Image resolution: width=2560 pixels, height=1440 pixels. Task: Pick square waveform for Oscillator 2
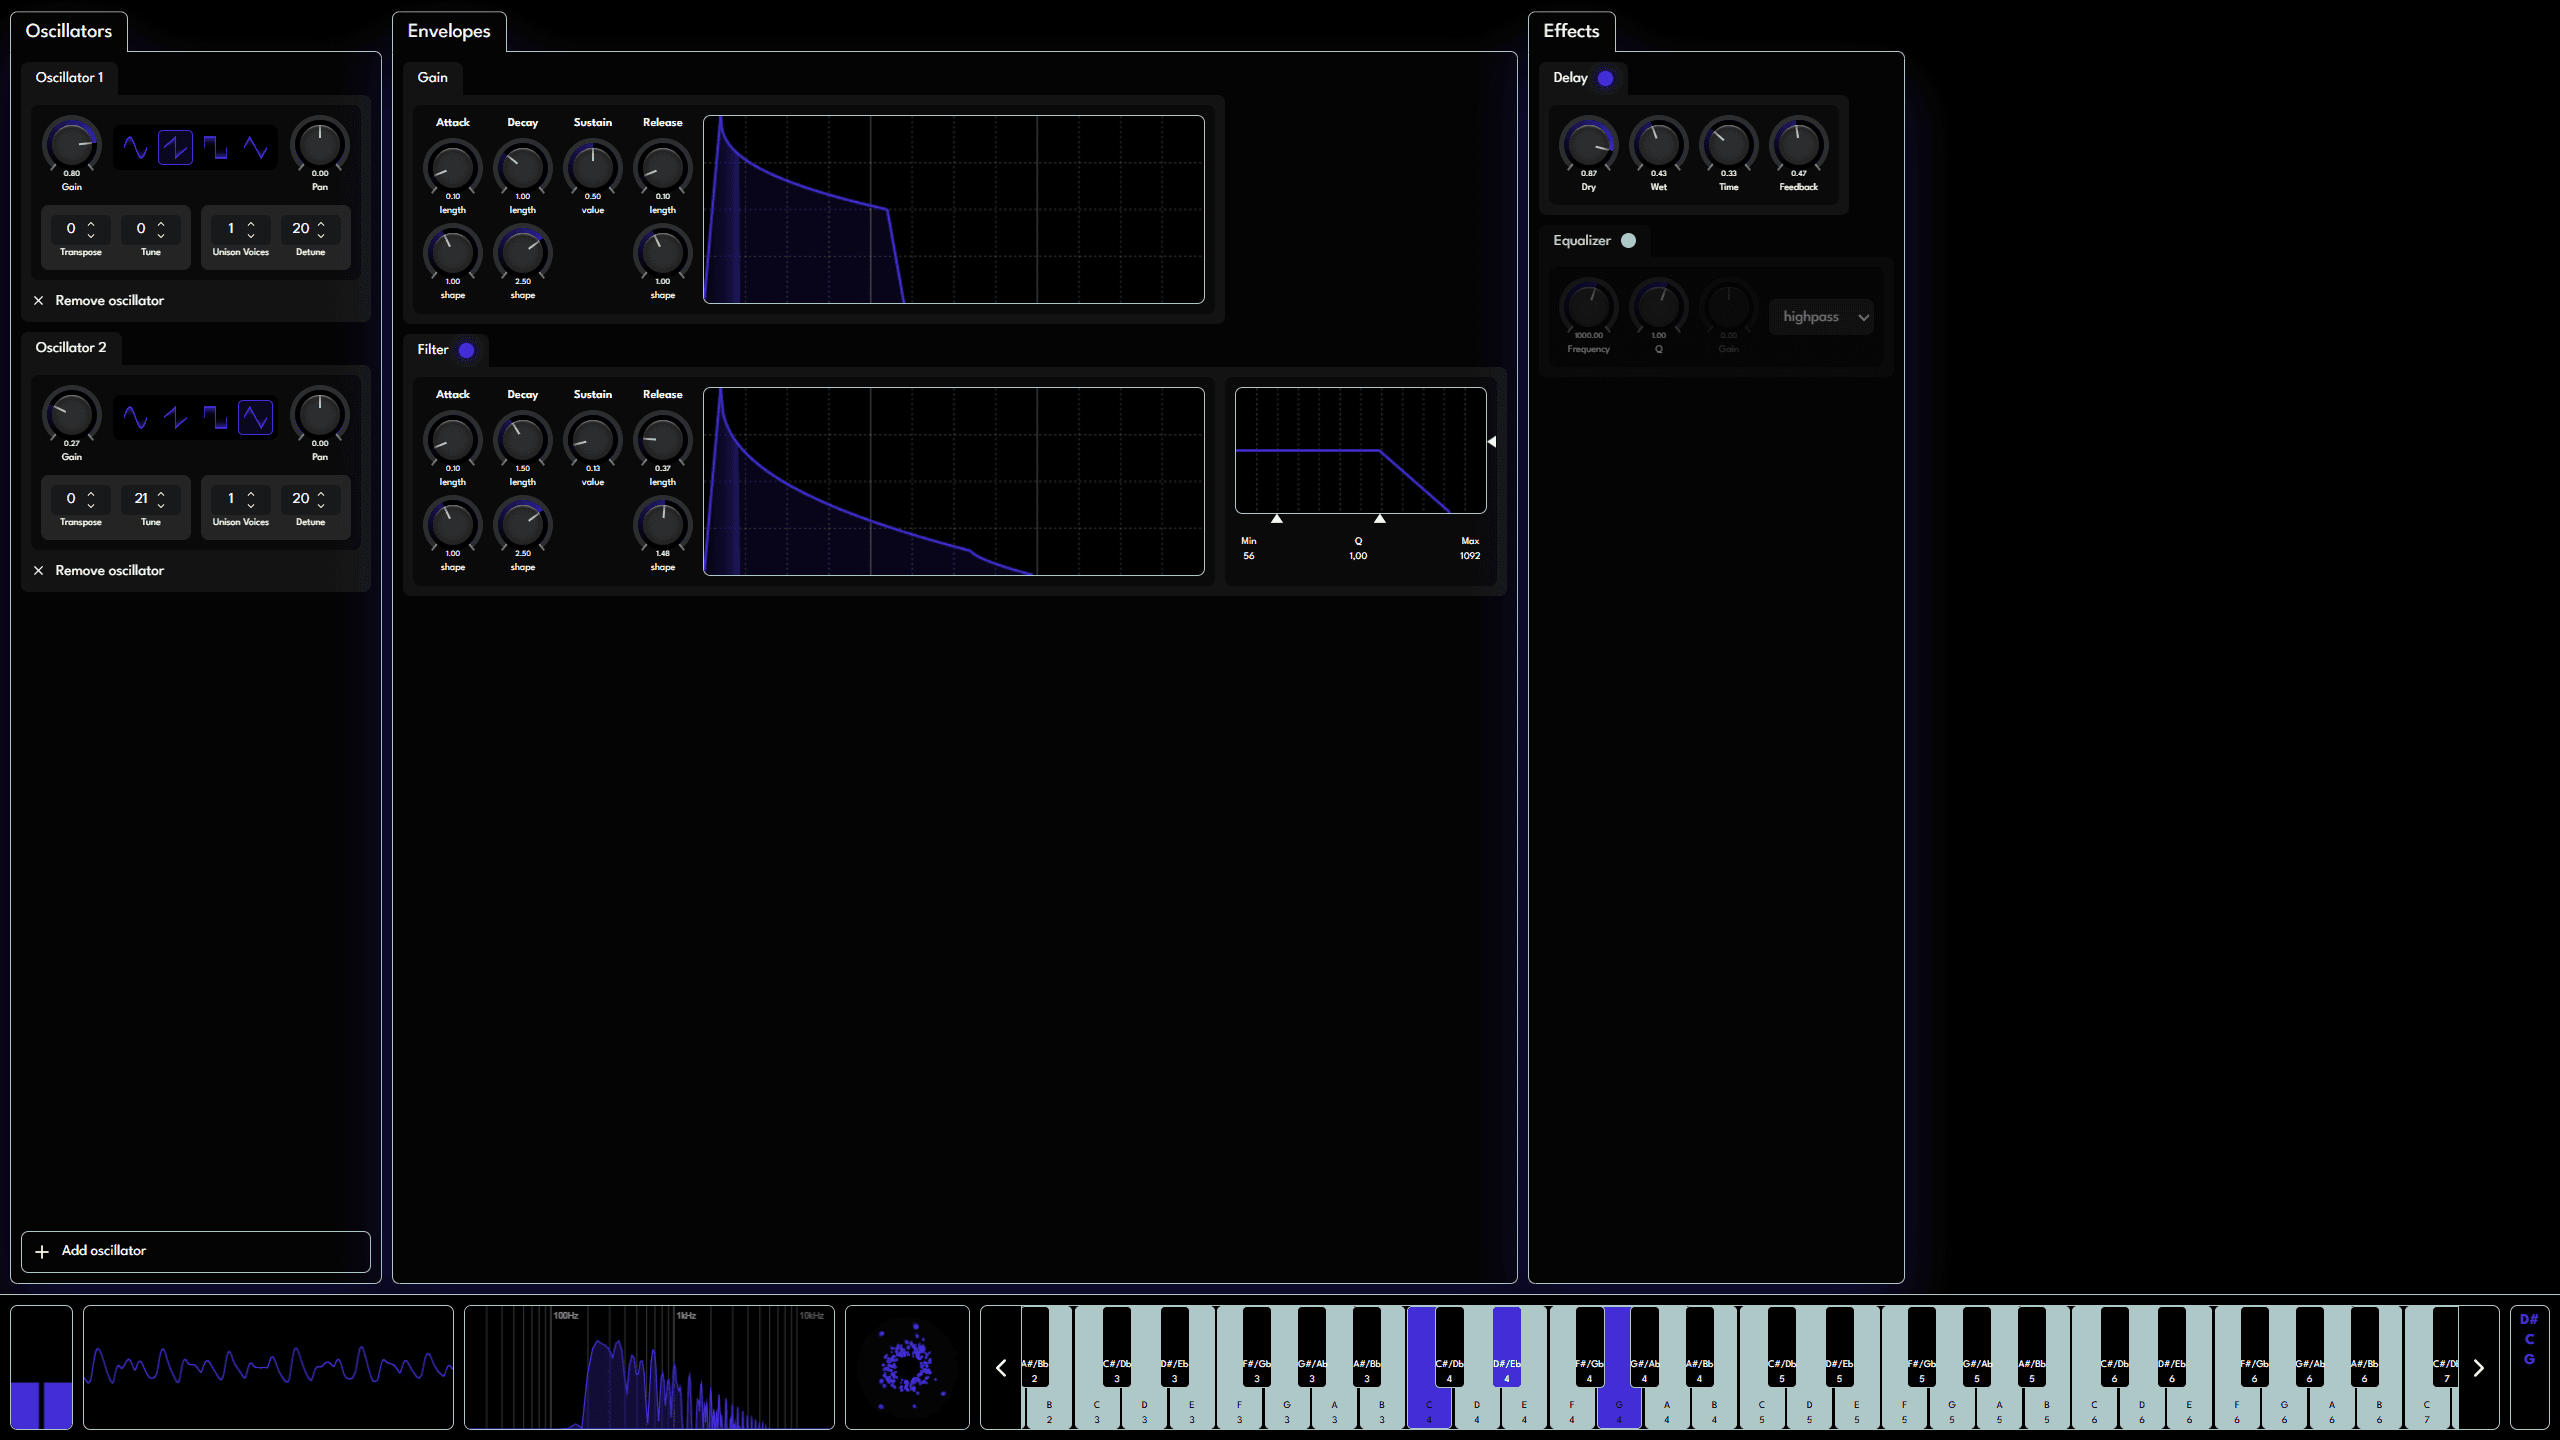tap(215, 418)
